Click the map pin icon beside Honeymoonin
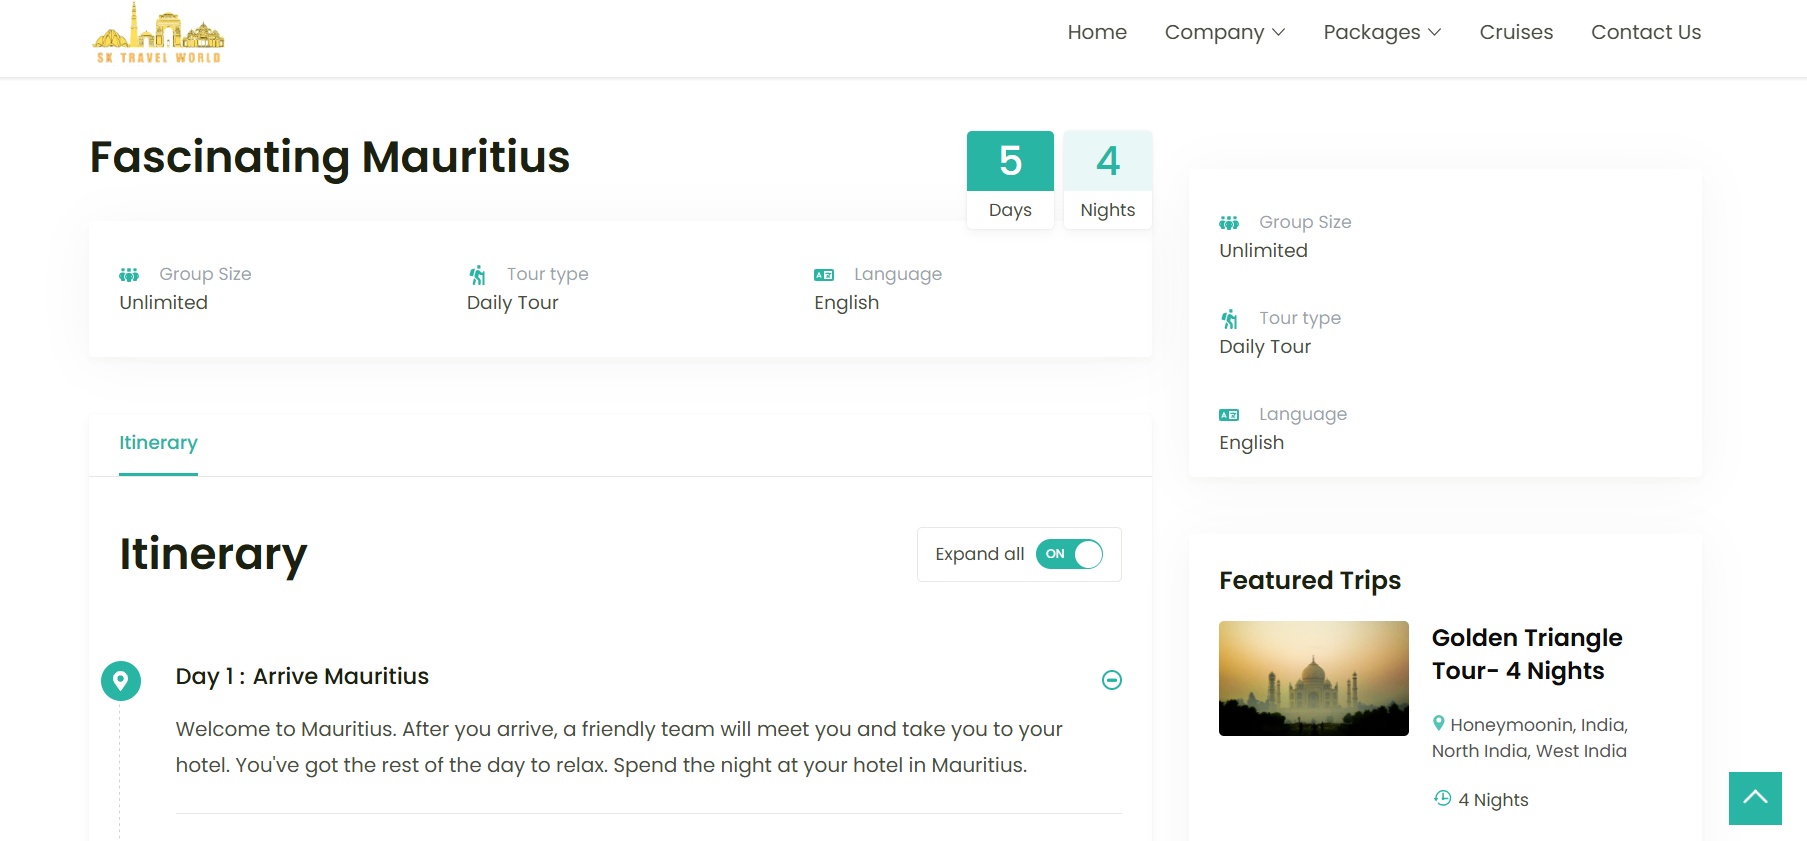Image resolution: width=1807 pixels, height=841 pixels. point(1439,723)
